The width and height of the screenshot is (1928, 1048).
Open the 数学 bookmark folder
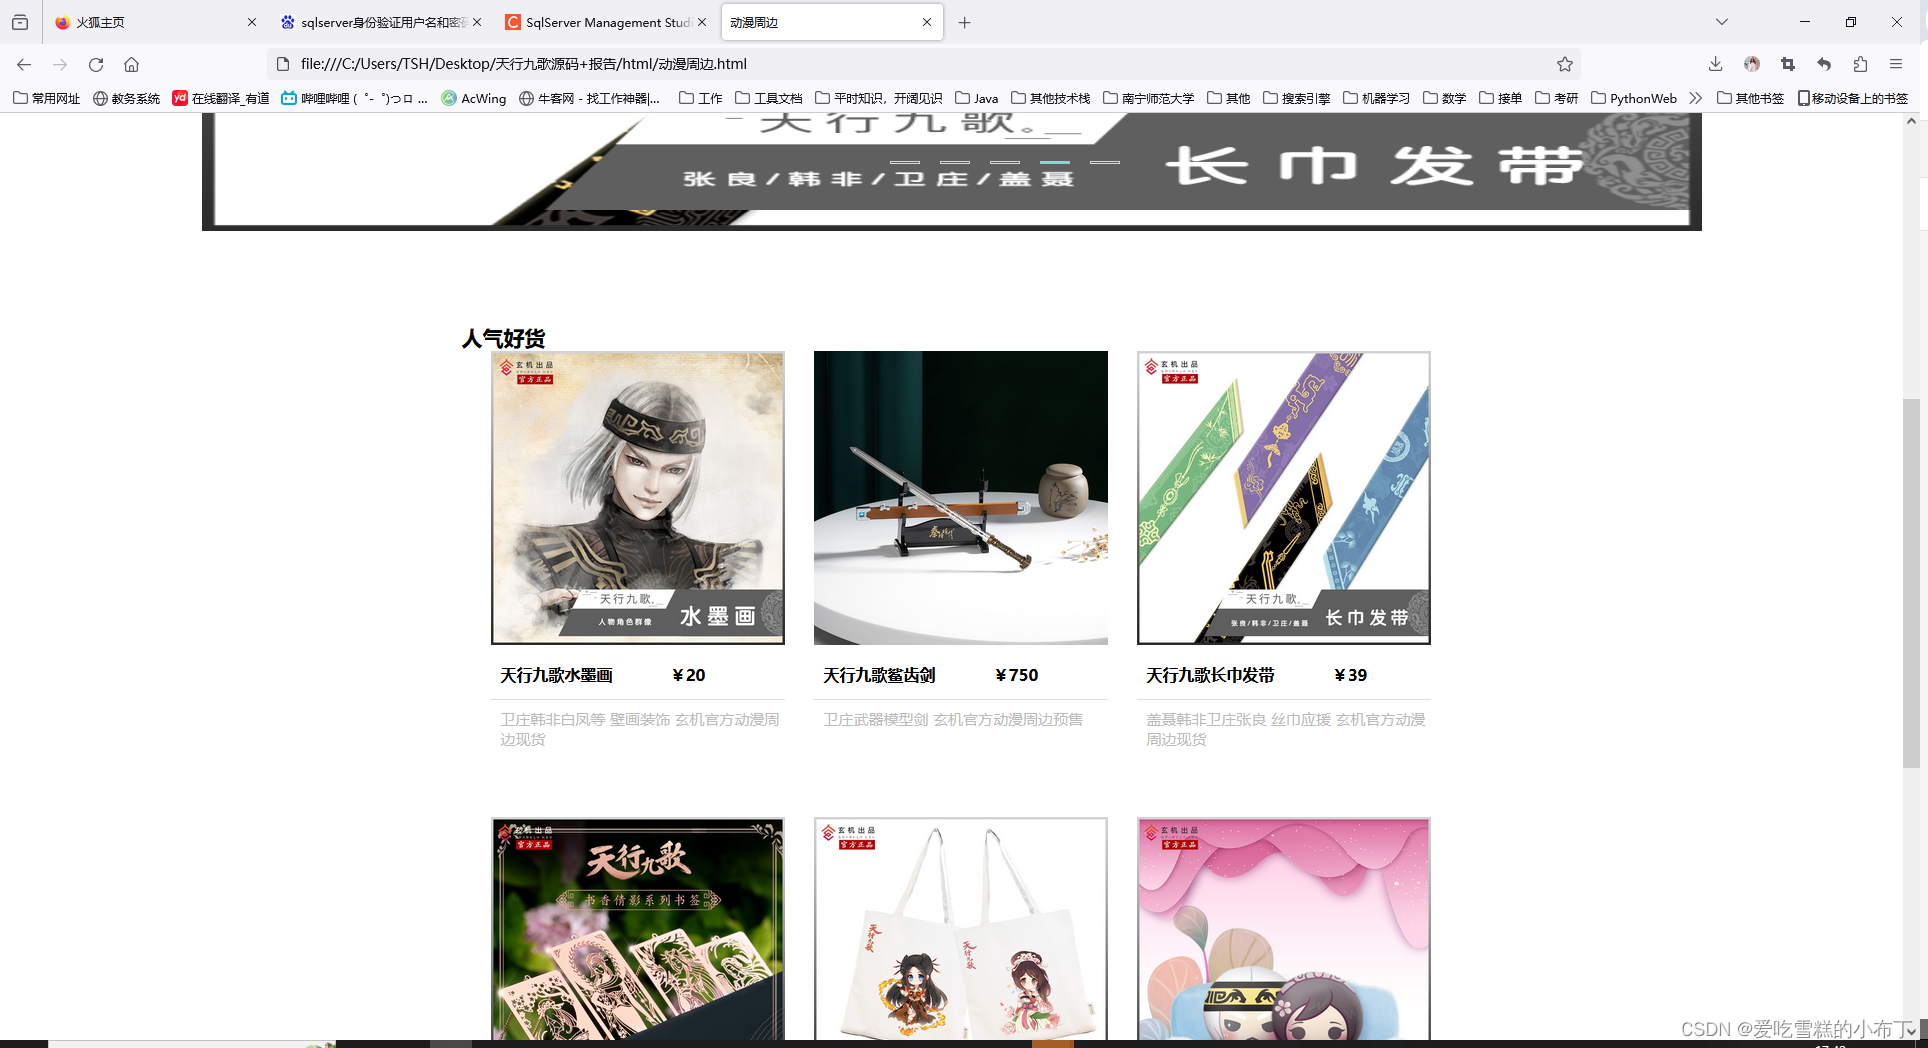(x=1445, y=98)
